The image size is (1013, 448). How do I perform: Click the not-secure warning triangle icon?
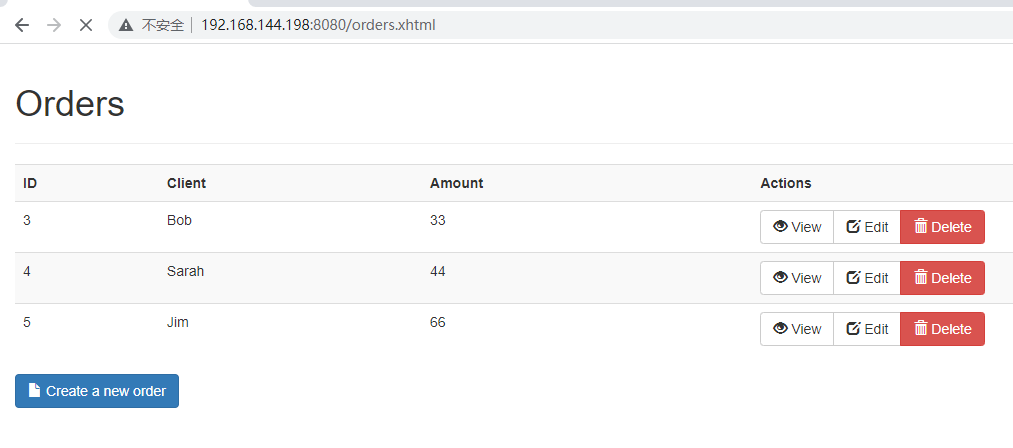tap(126, 25)
